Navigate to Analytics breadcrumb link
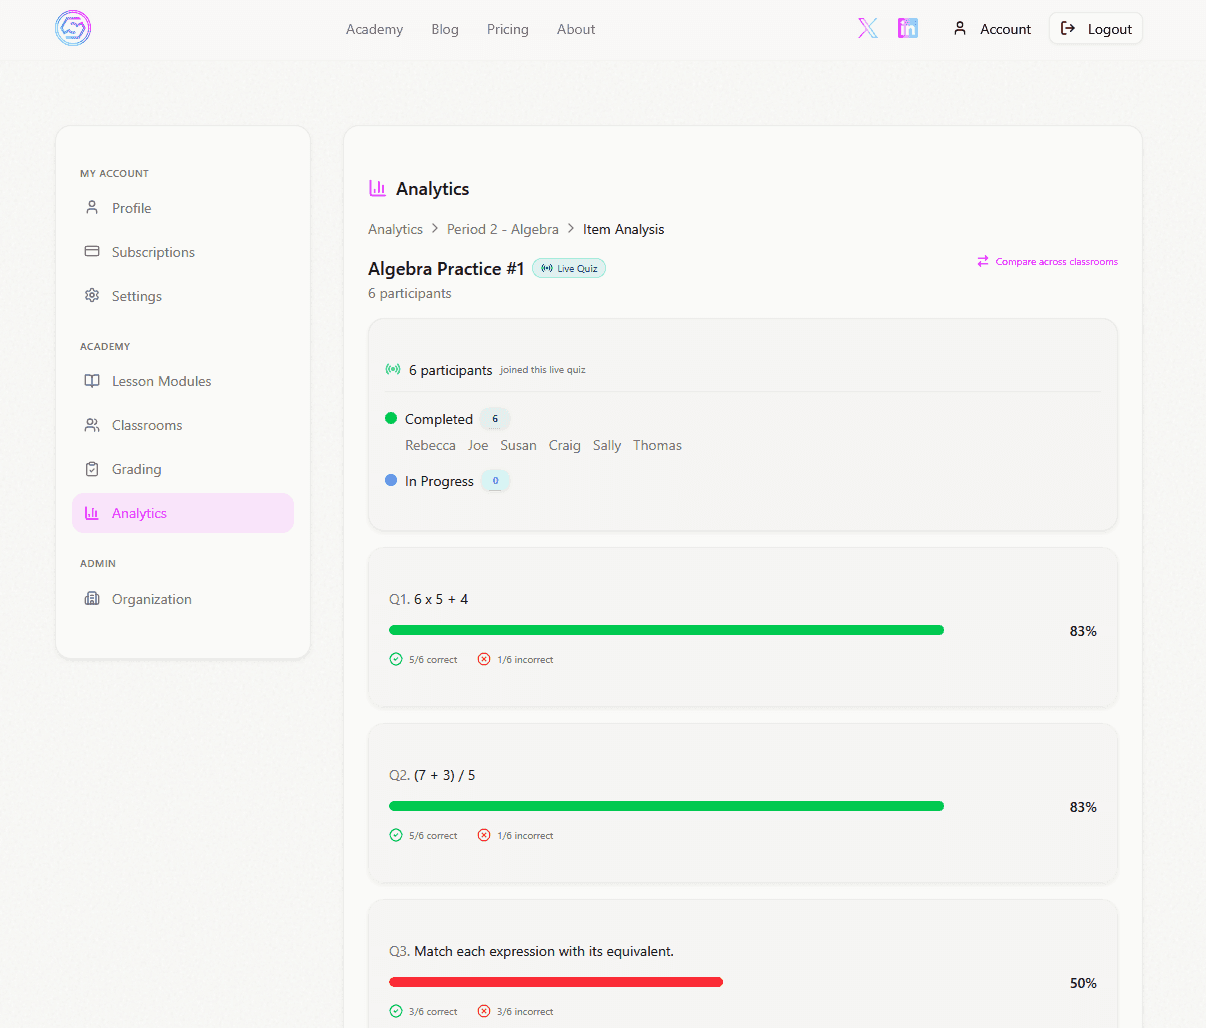Screen dimensions: 1206x1028 click(395, 229)
